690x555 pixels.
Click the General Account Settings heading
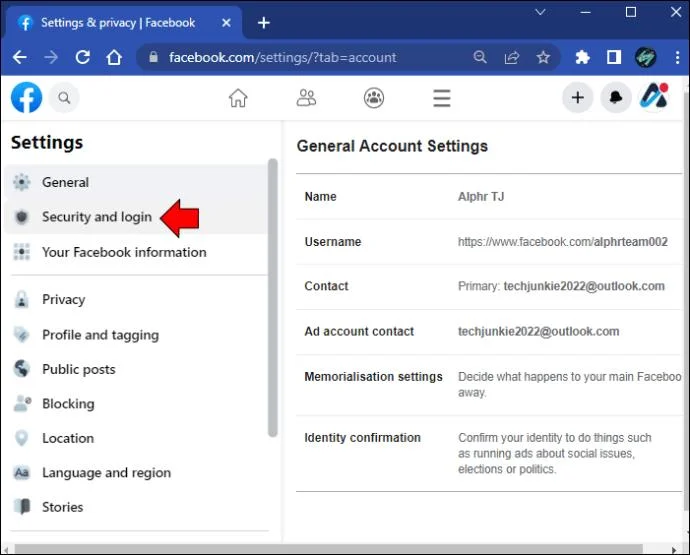pos(392,146)
